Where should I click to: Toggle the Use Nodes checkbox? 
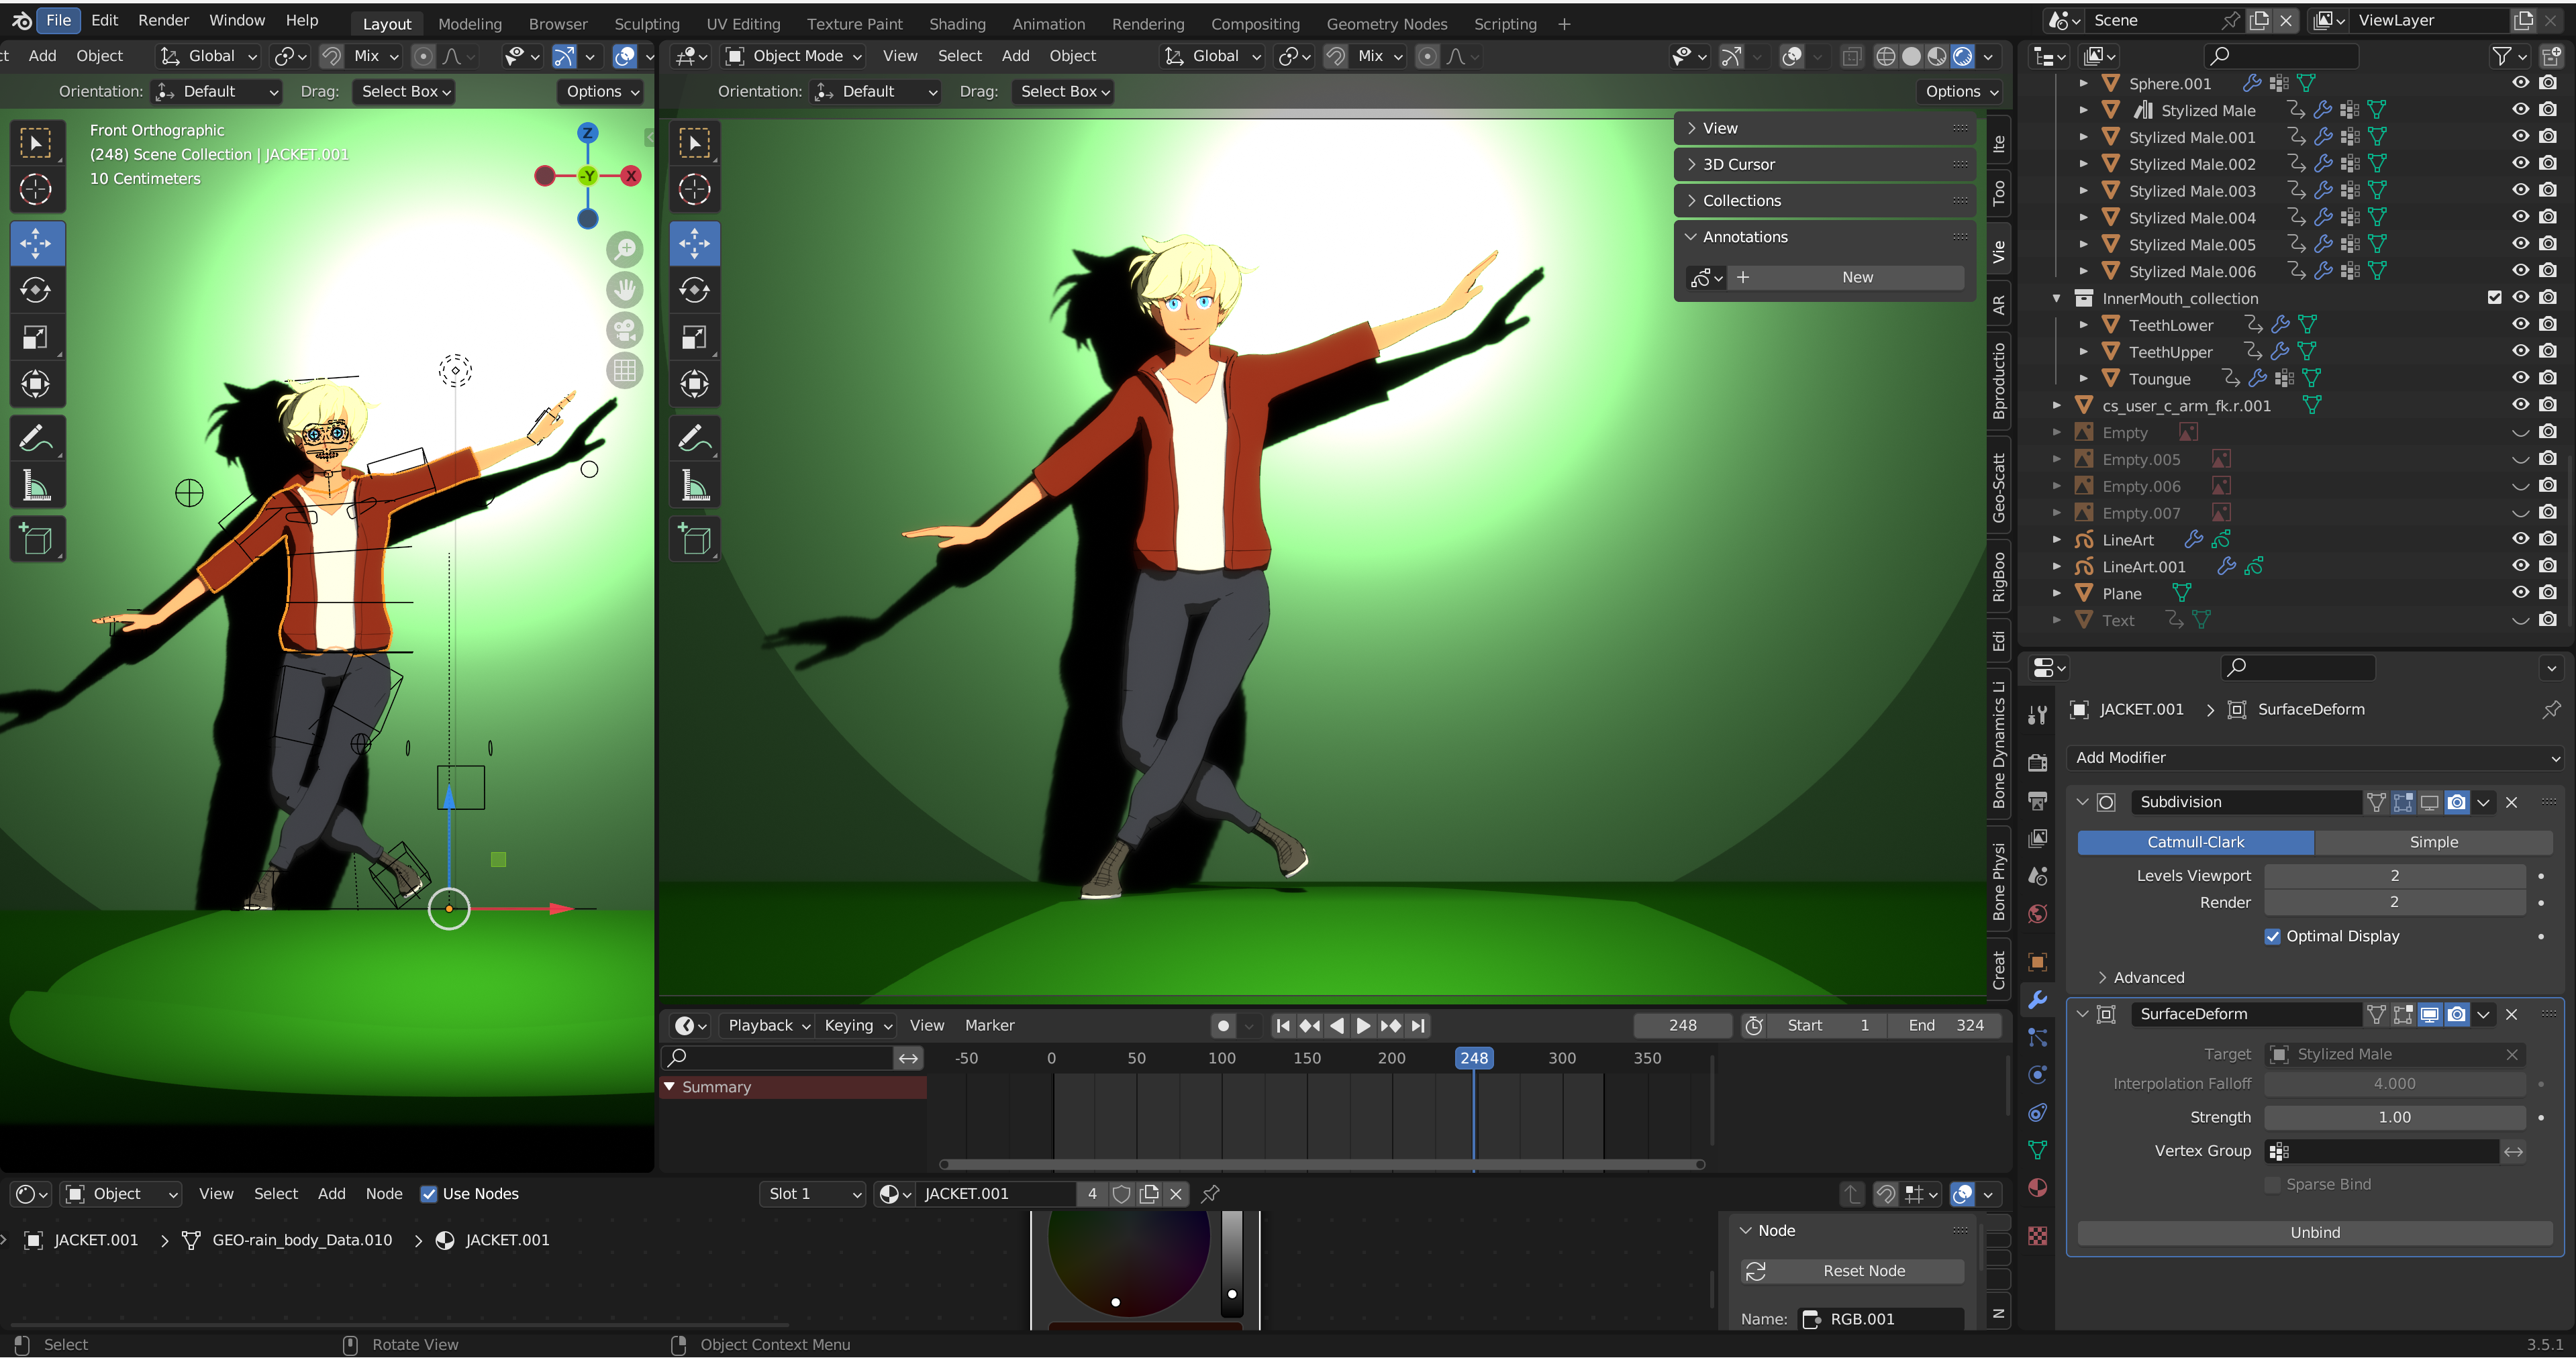[x=429, y=1193]
